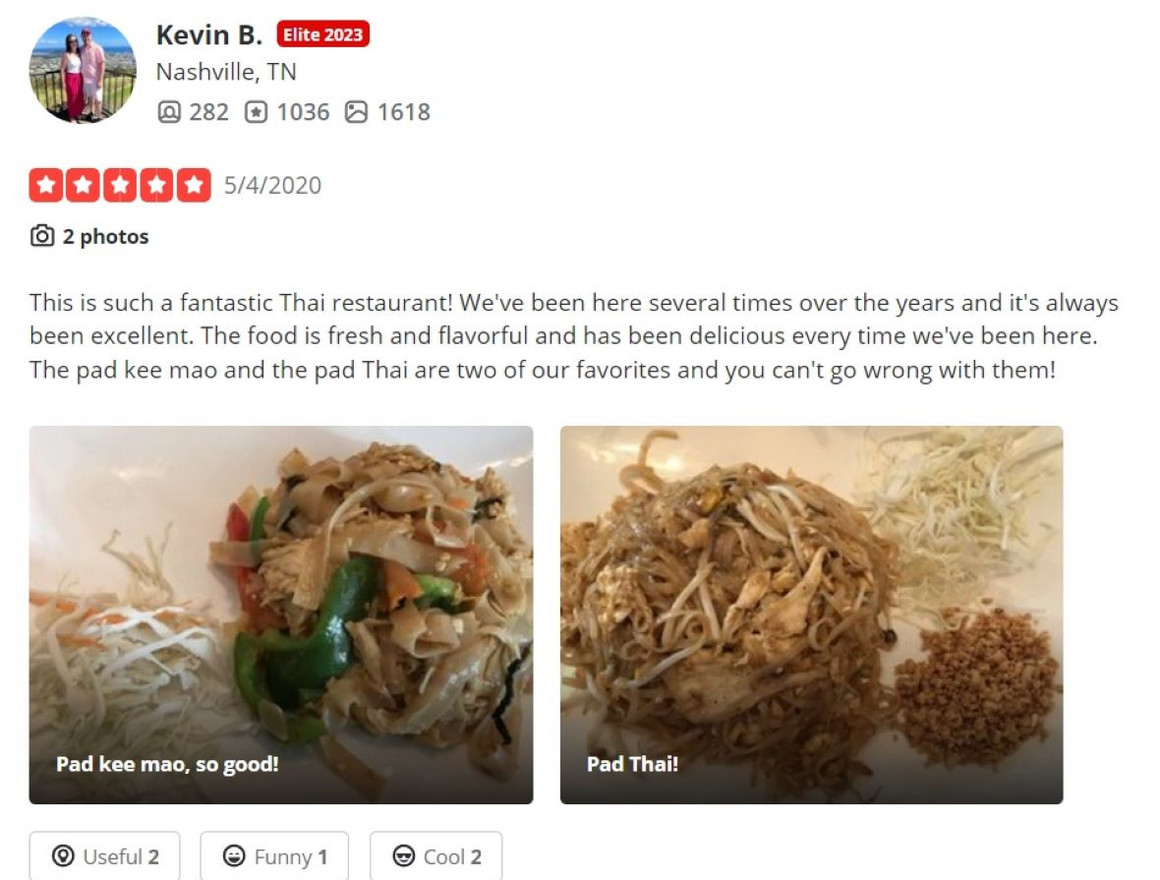
Task: Click the 1036 reviews number
Action: 303,112
